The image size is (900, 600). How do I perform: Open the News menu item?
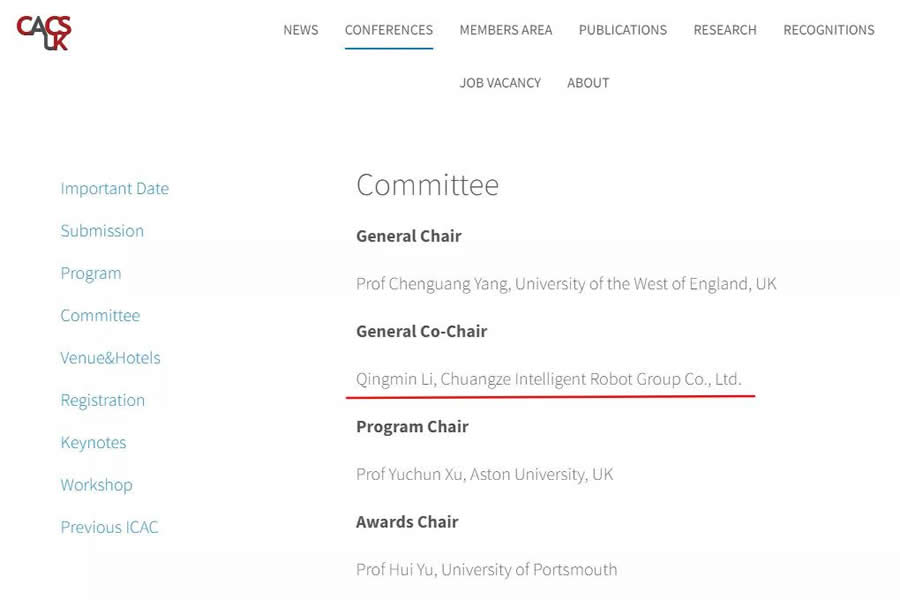point(300,30)
